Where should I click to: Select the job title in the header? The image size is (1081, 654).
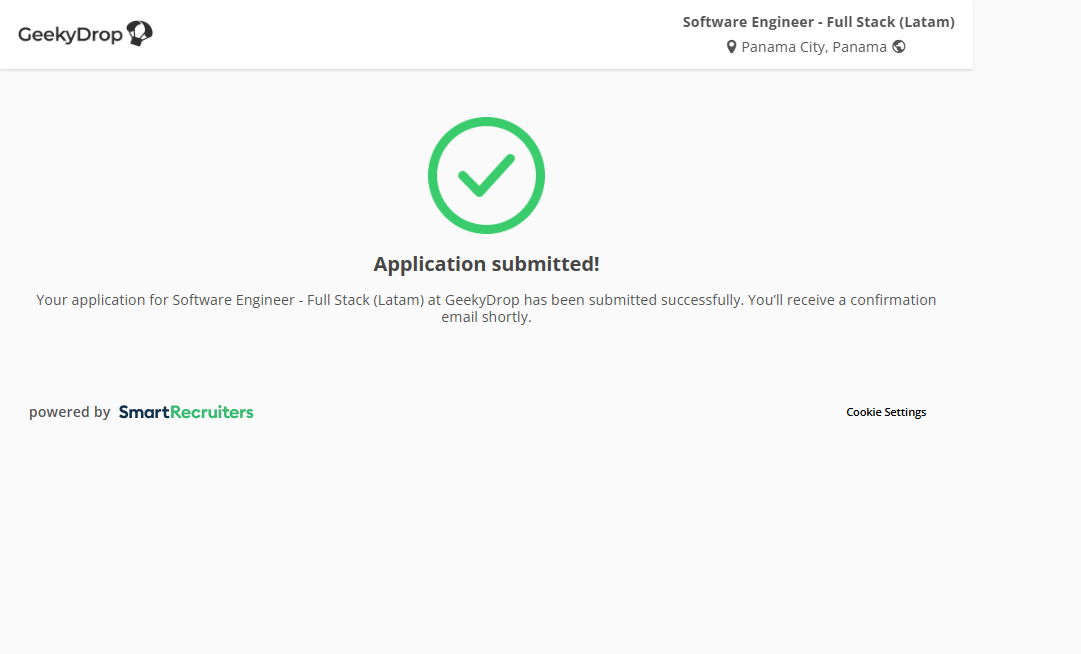tap(818, 22)
